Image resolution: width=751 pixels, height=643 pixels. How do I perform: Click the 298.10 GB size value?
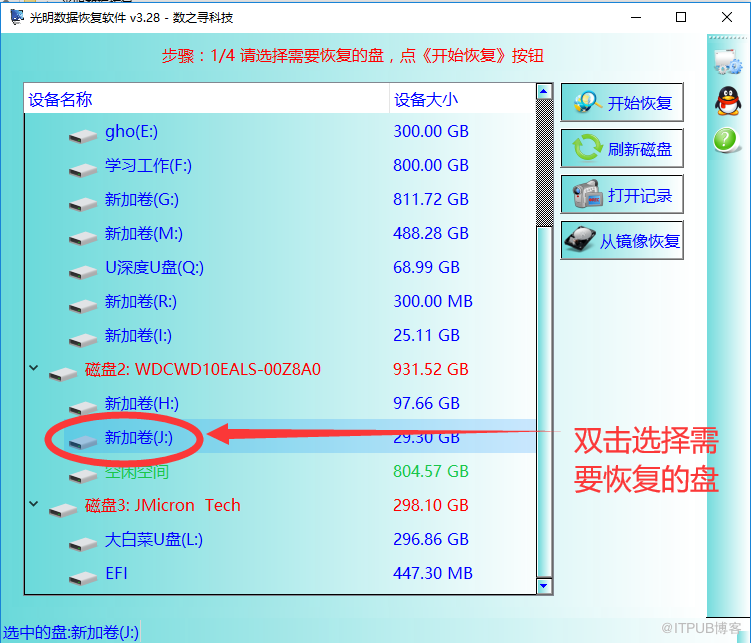431,505
